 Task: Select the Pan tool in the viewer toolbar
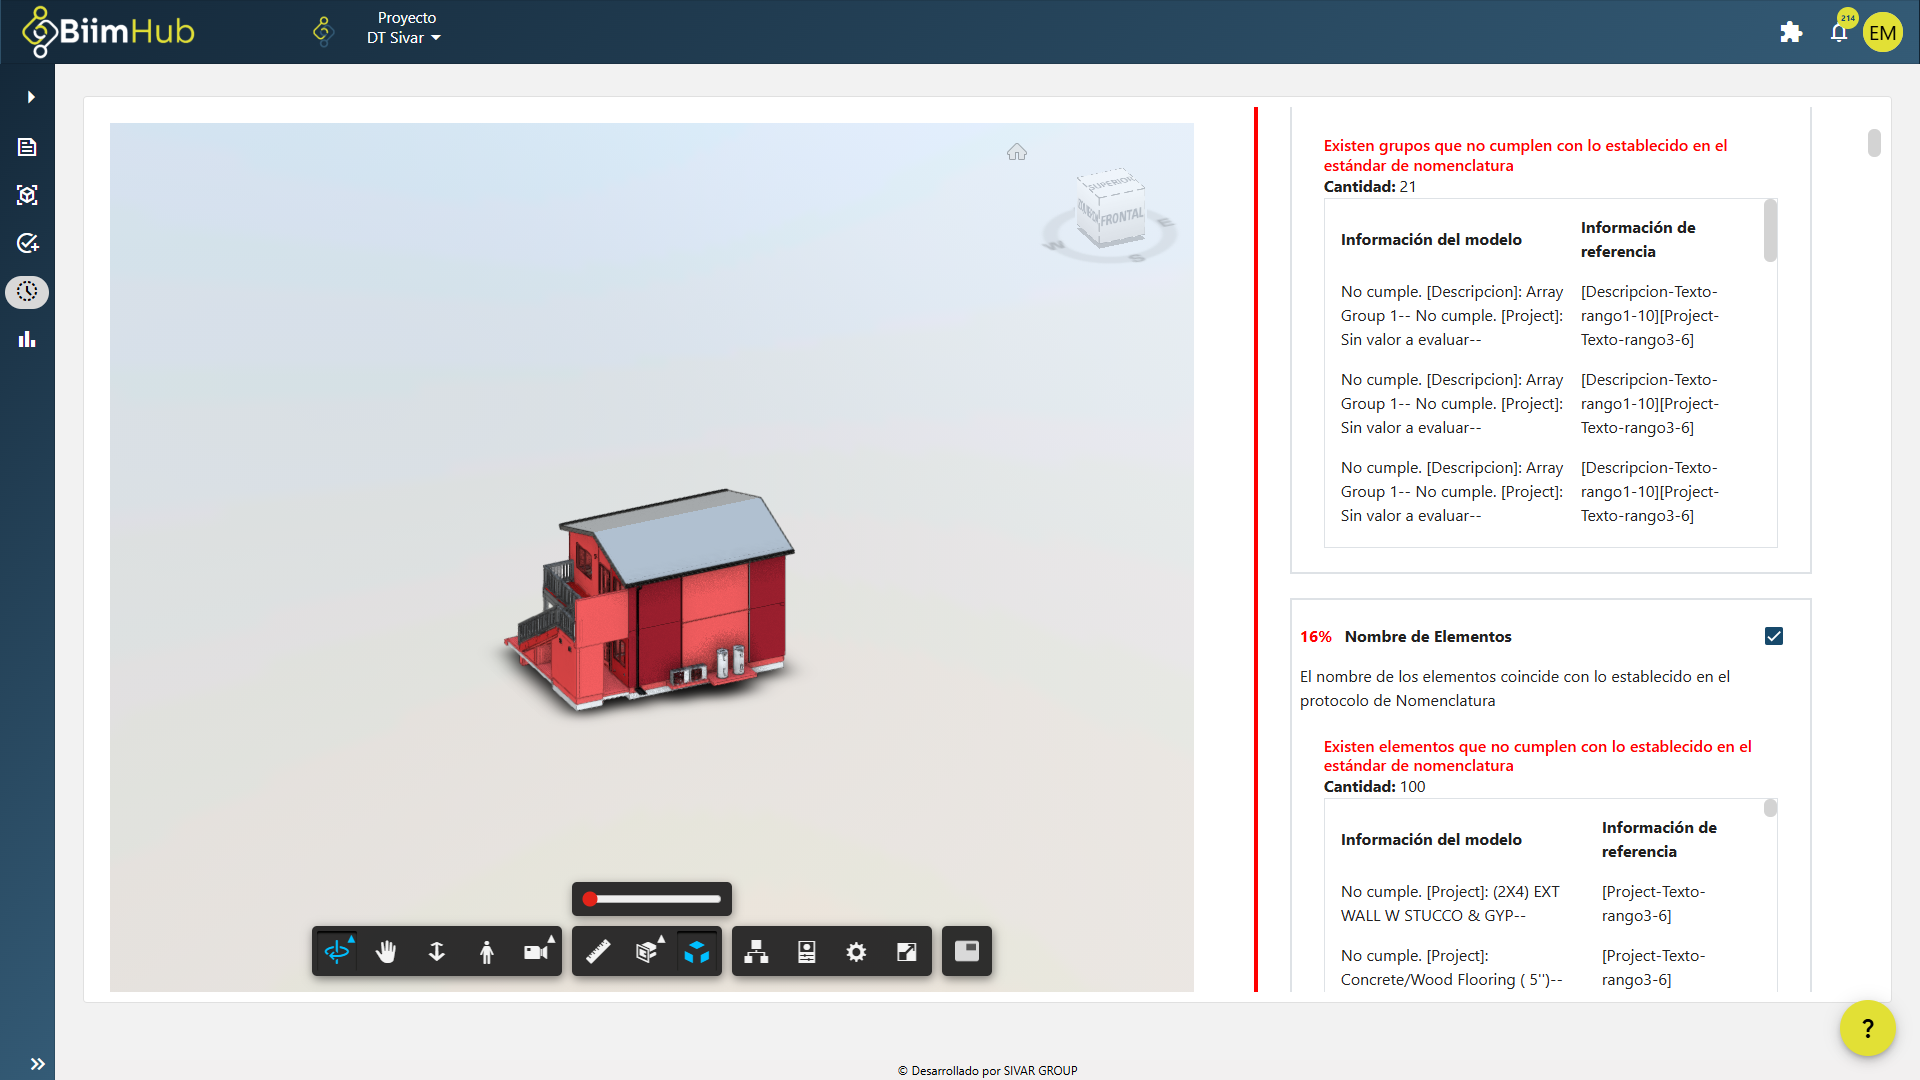click(x=387, y=951)
